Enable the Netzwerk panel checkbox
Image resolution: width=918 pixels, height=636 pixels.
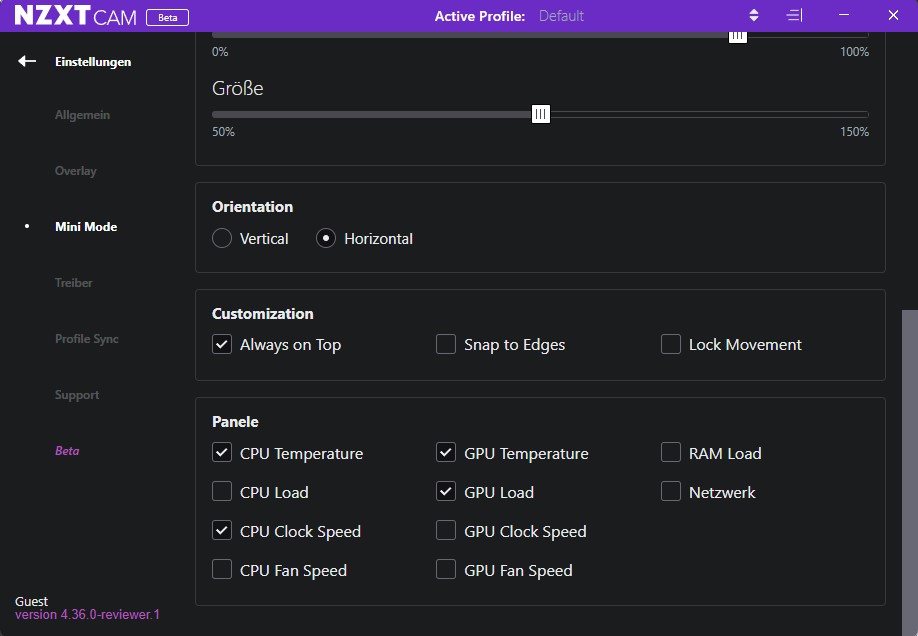(671, 492)
